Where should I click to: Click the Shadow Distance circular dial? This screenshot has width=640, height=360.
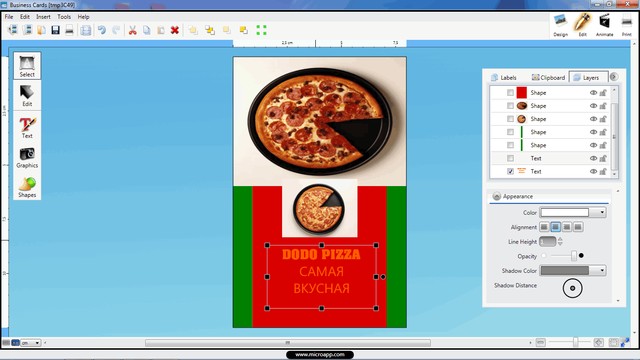[572, 288]
